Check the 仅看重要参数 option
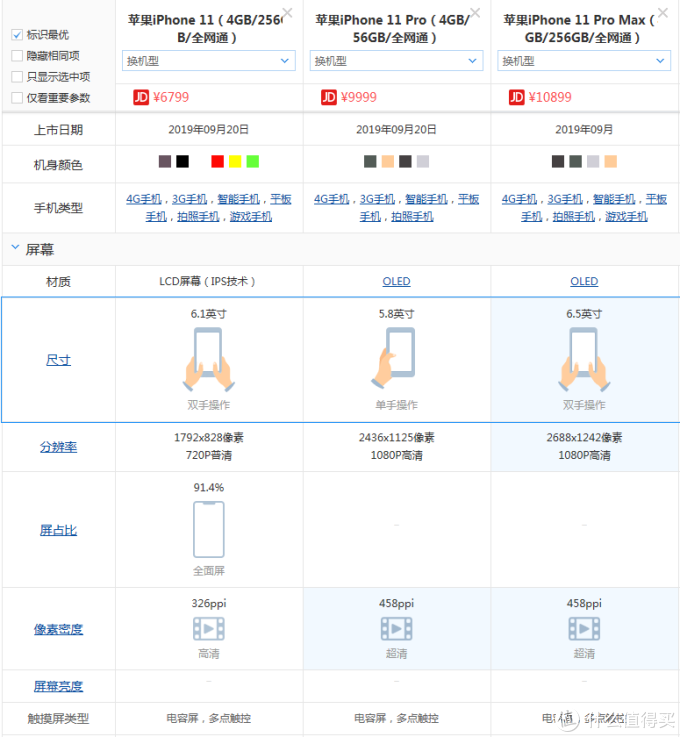This screenshot has width=680, height=737. pos(17,98)
